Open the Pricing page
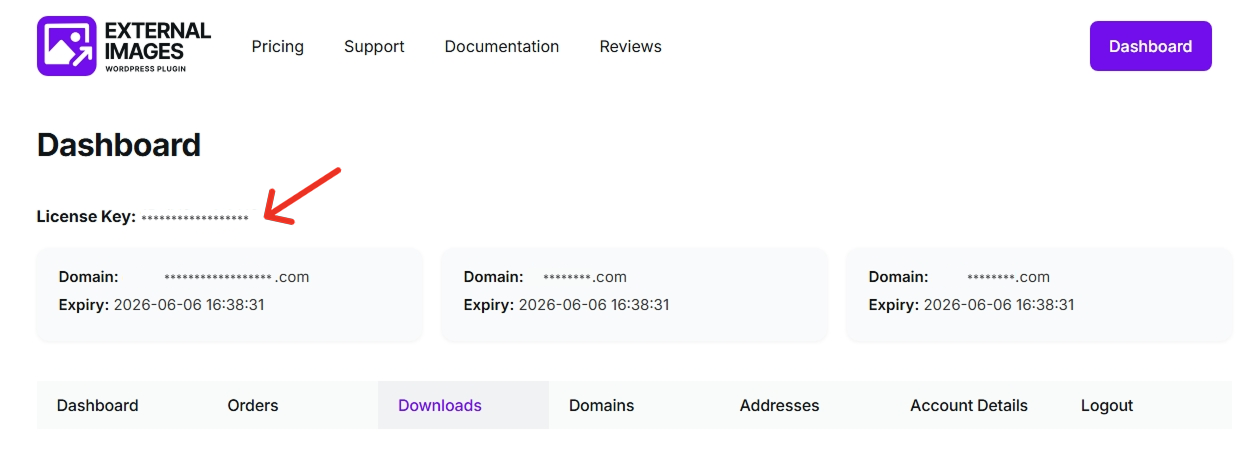The width and height of the screenshot is (1257, 463). click(x=278, y=47)
